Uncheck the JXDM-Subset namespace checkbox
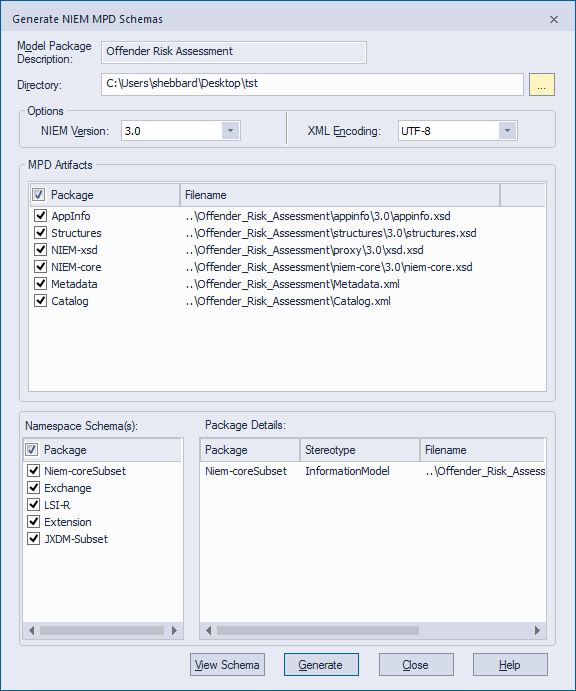The height and width of the screenshot is (691, 576). pyautogui.click(x=33, y=539)
